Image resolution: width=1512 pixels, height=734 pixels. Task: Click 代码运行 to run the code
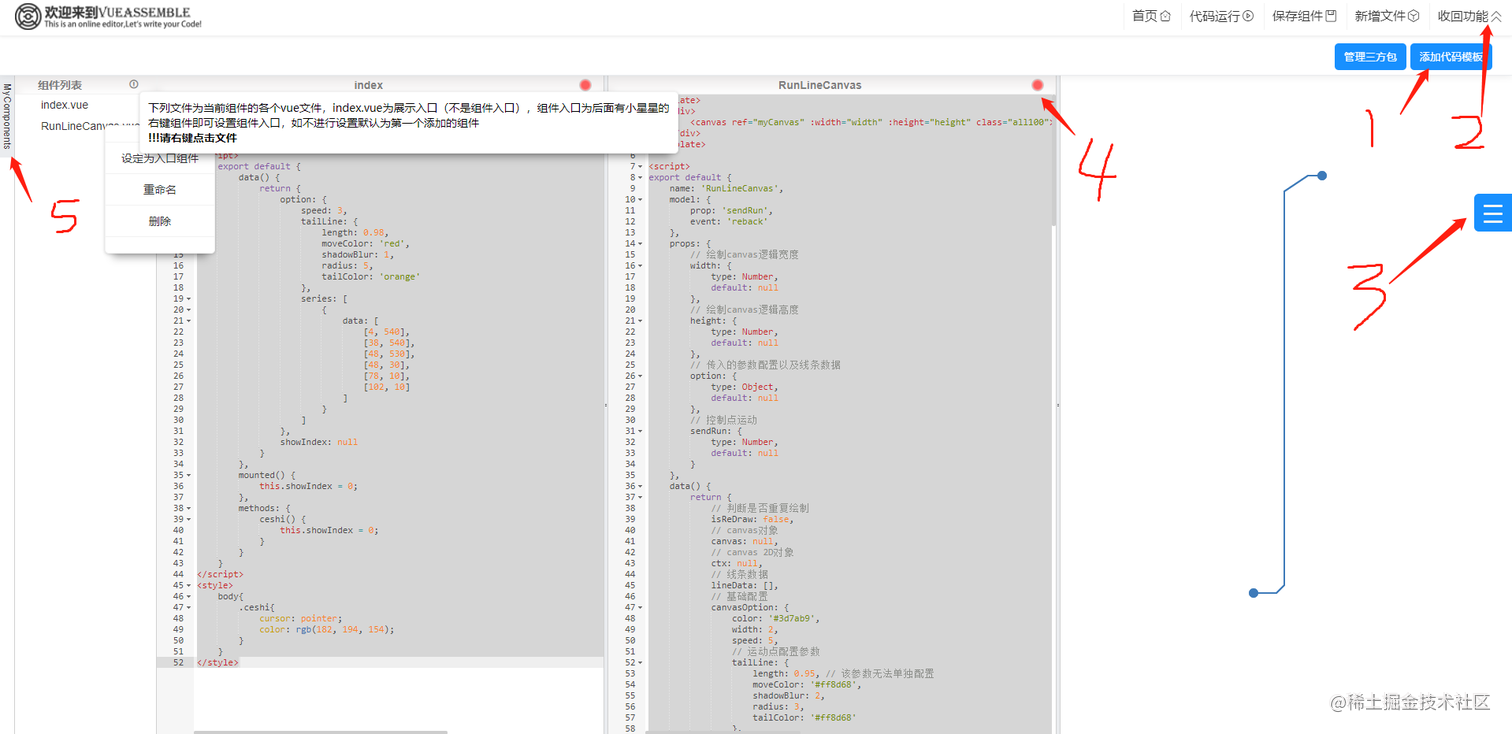(x=1222, y=16)
